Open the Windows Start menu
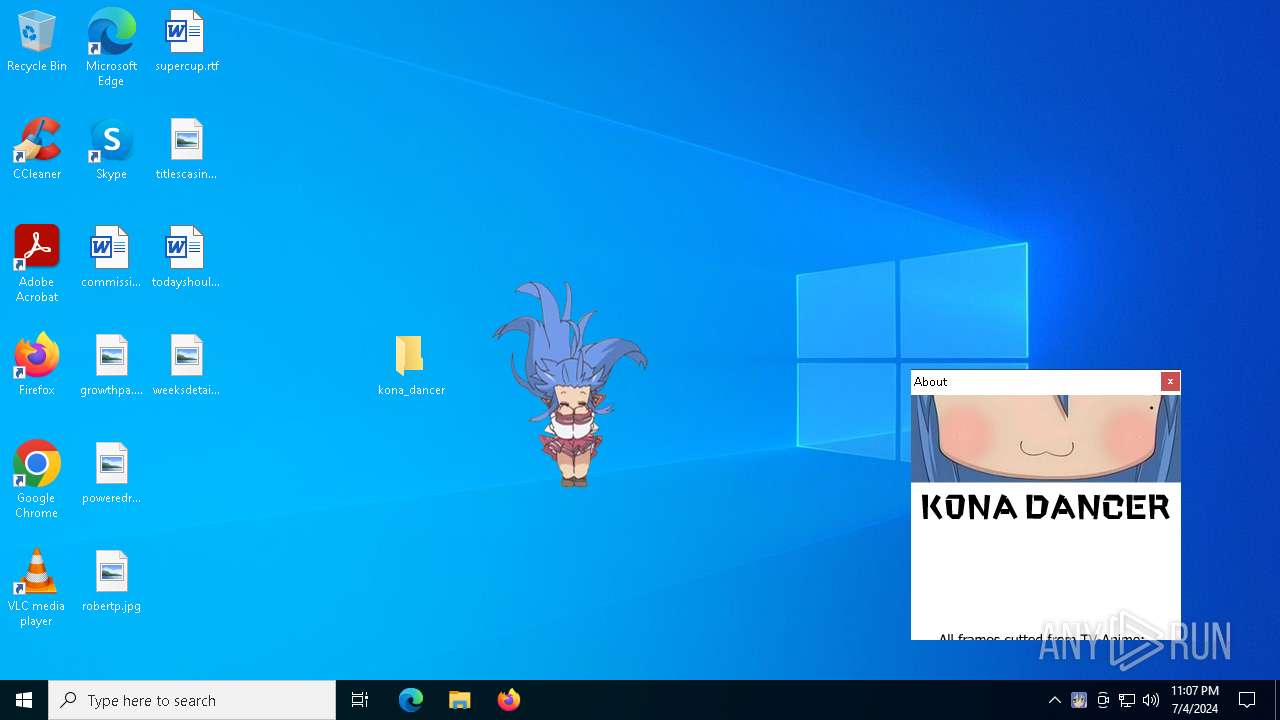Viewport: 1280px width, 720px height. pos(24,700)
